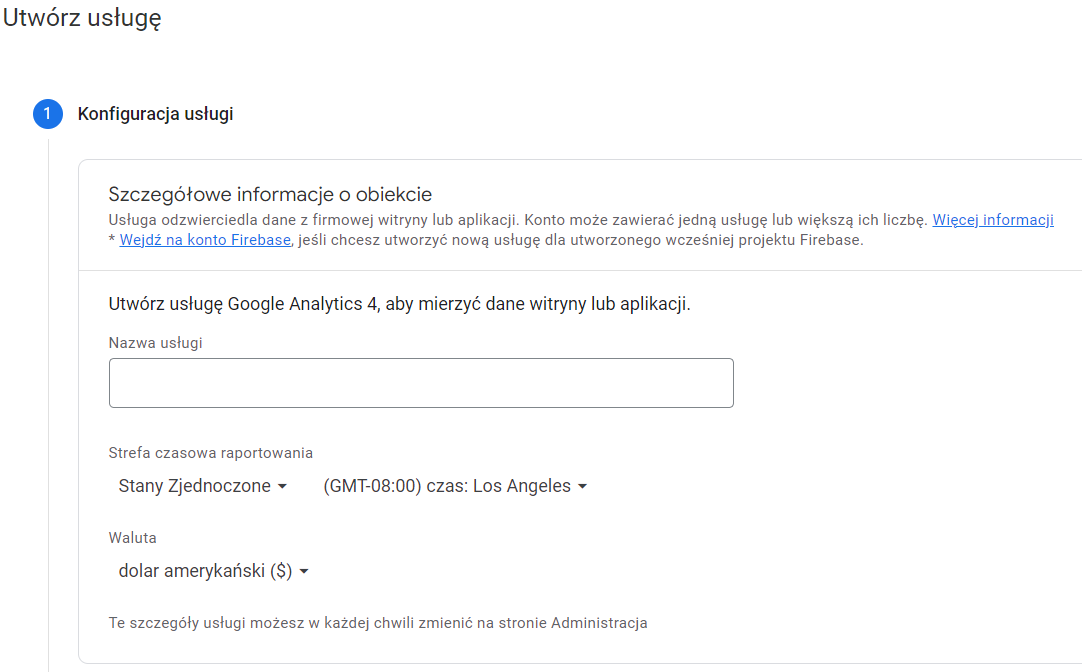Open the Więcej informacji link
1082x672 pixels.
[992, 219]
